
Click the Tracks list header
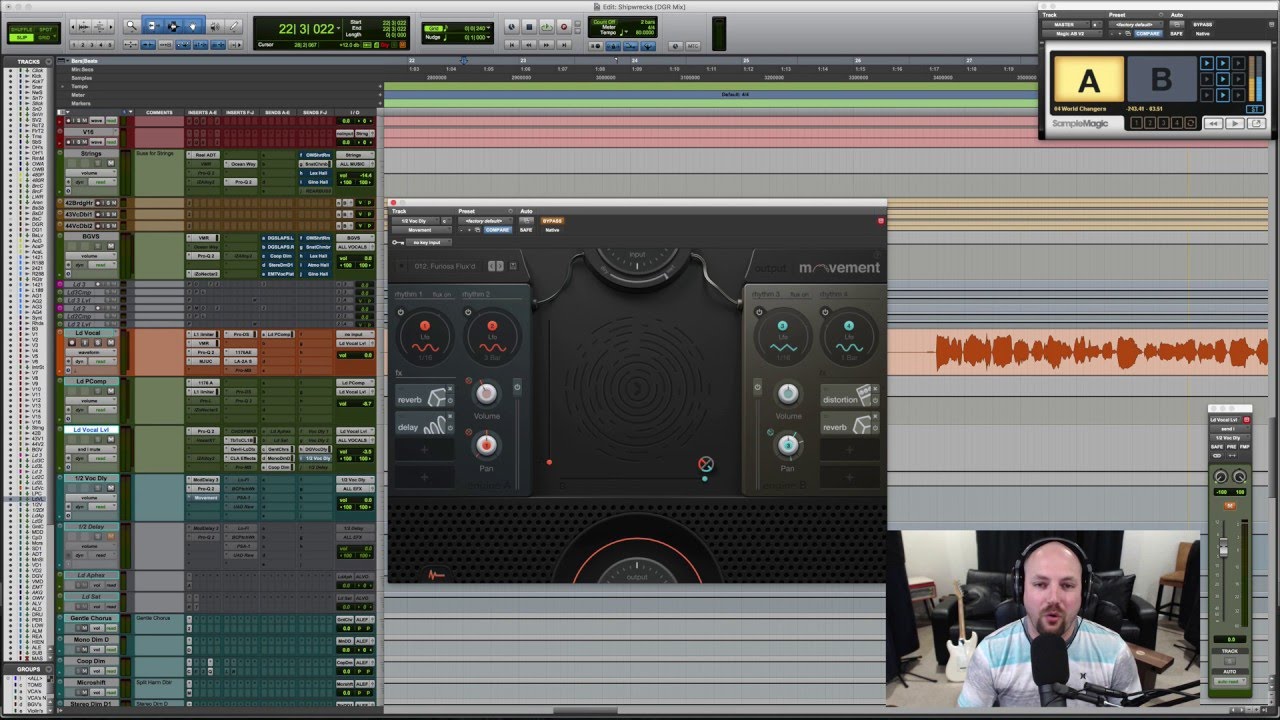tap(28, 61)
